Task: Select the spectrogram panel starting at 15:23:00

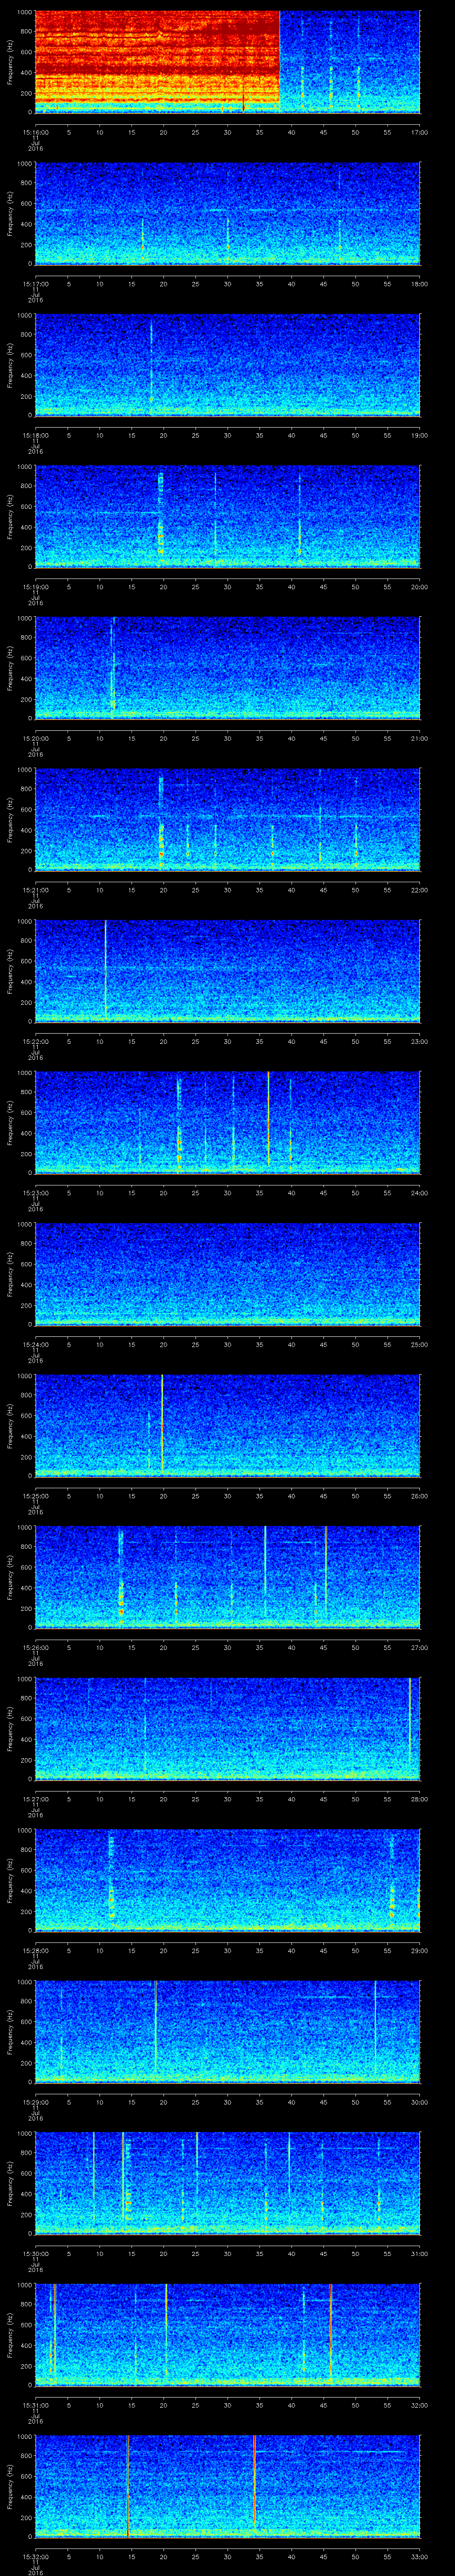Action: point(228,1122)
